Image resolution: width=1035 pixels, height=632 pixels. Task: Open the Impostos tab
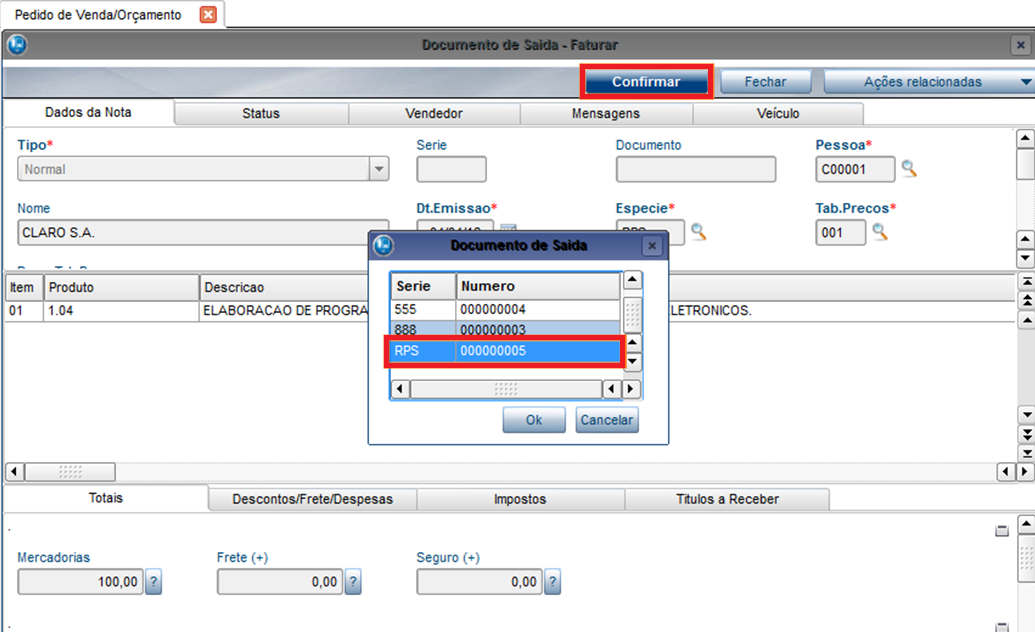pyautogui.click(x=520, y=499)
